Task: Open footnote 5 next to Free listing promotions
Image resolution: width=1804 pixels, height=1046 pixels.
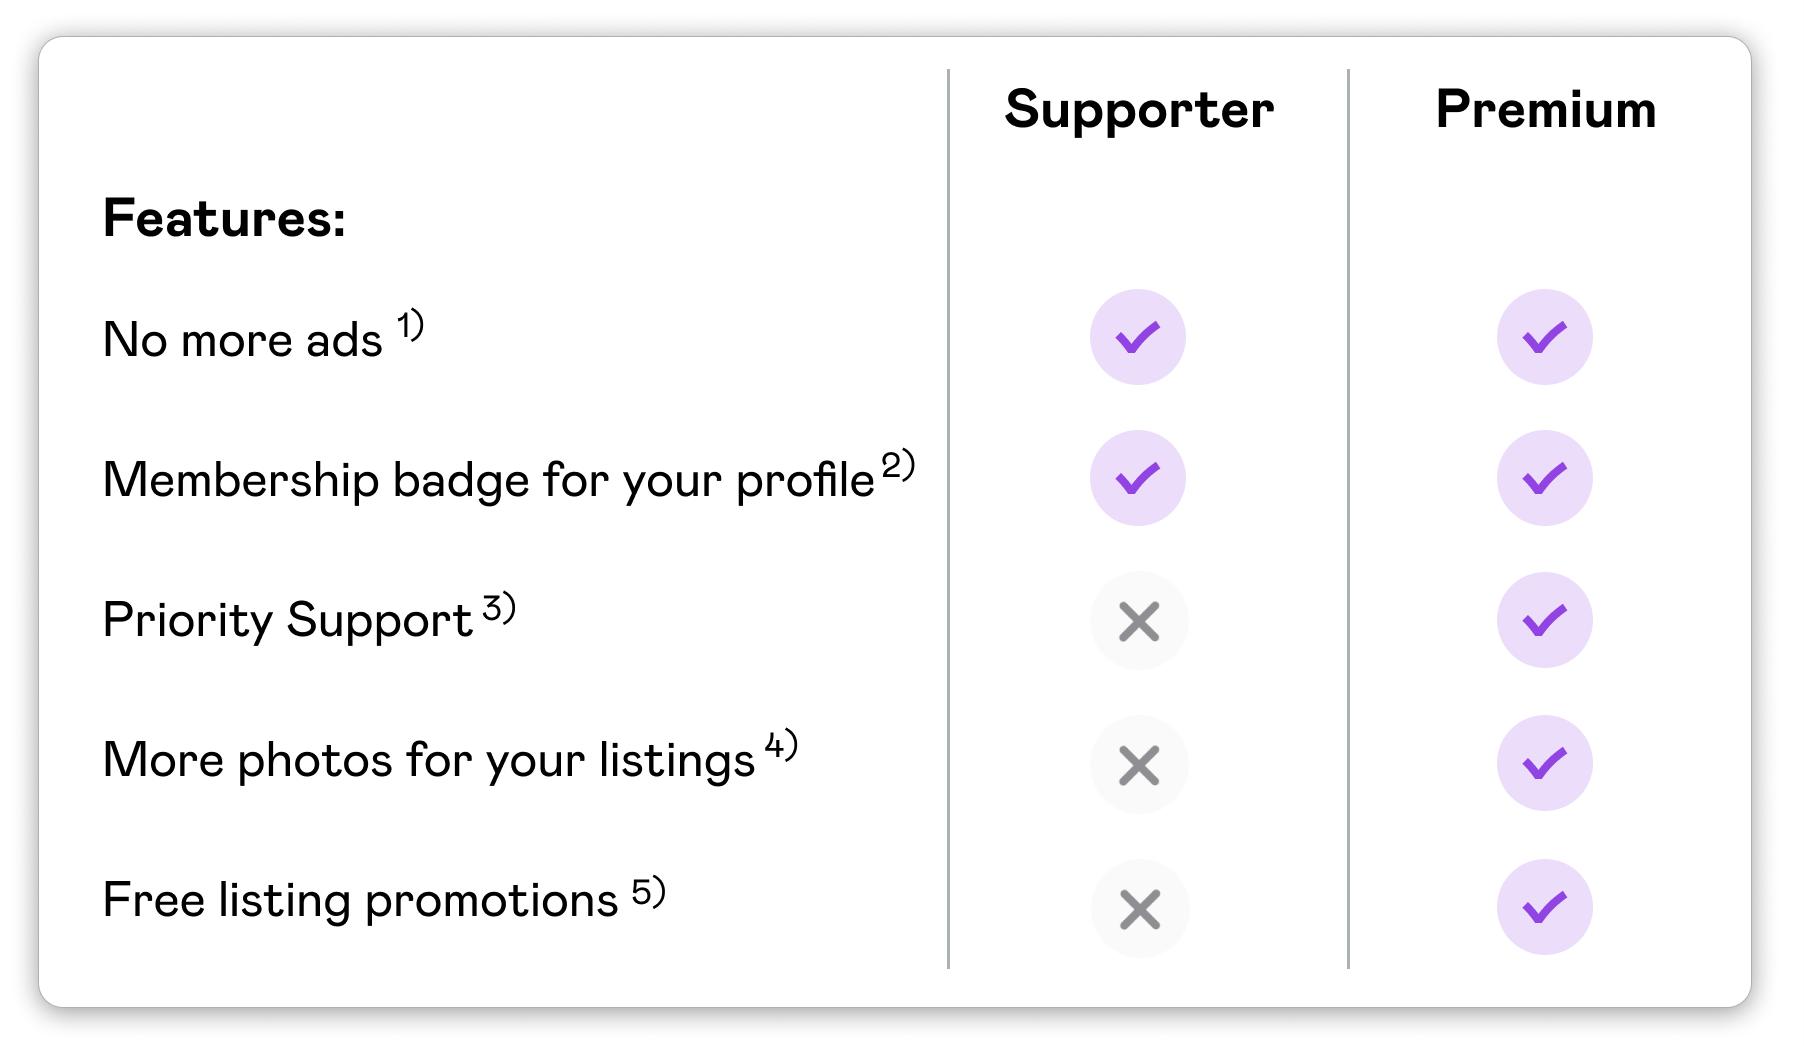Action: pyautogui.click(x=649, y=891)
